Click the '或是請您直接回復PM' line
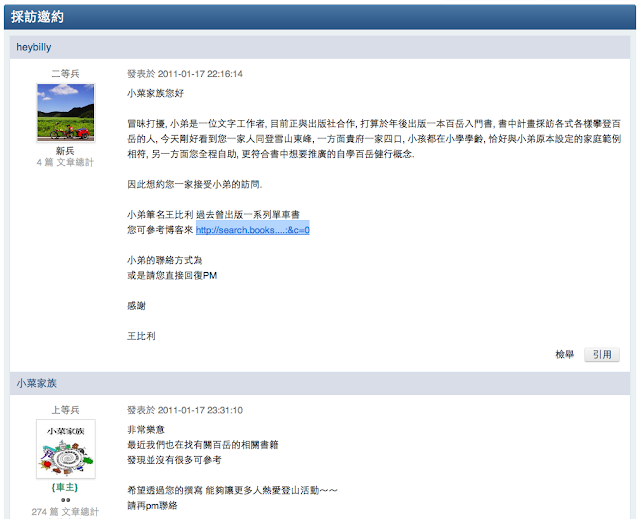 click(x=172, y=275)
